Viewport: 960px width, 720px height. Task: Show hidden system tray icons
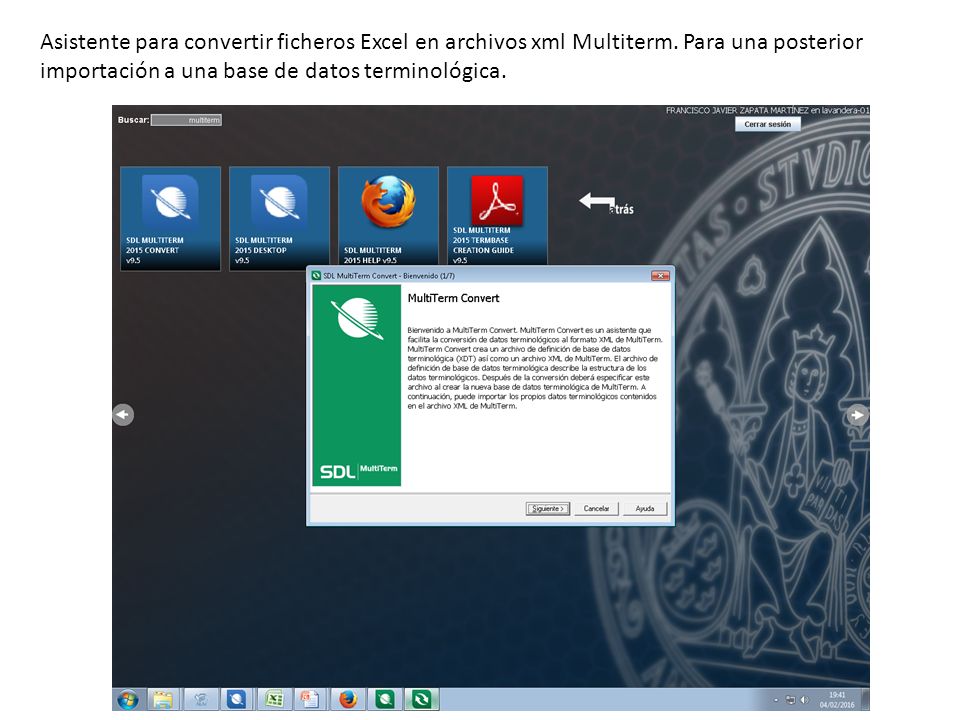776,700
